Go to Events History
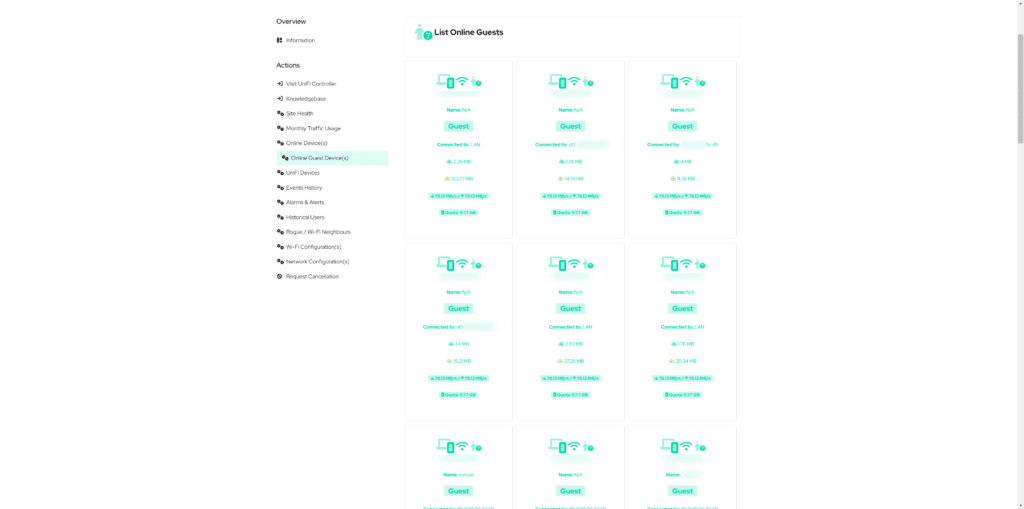 tap(304, 188)
